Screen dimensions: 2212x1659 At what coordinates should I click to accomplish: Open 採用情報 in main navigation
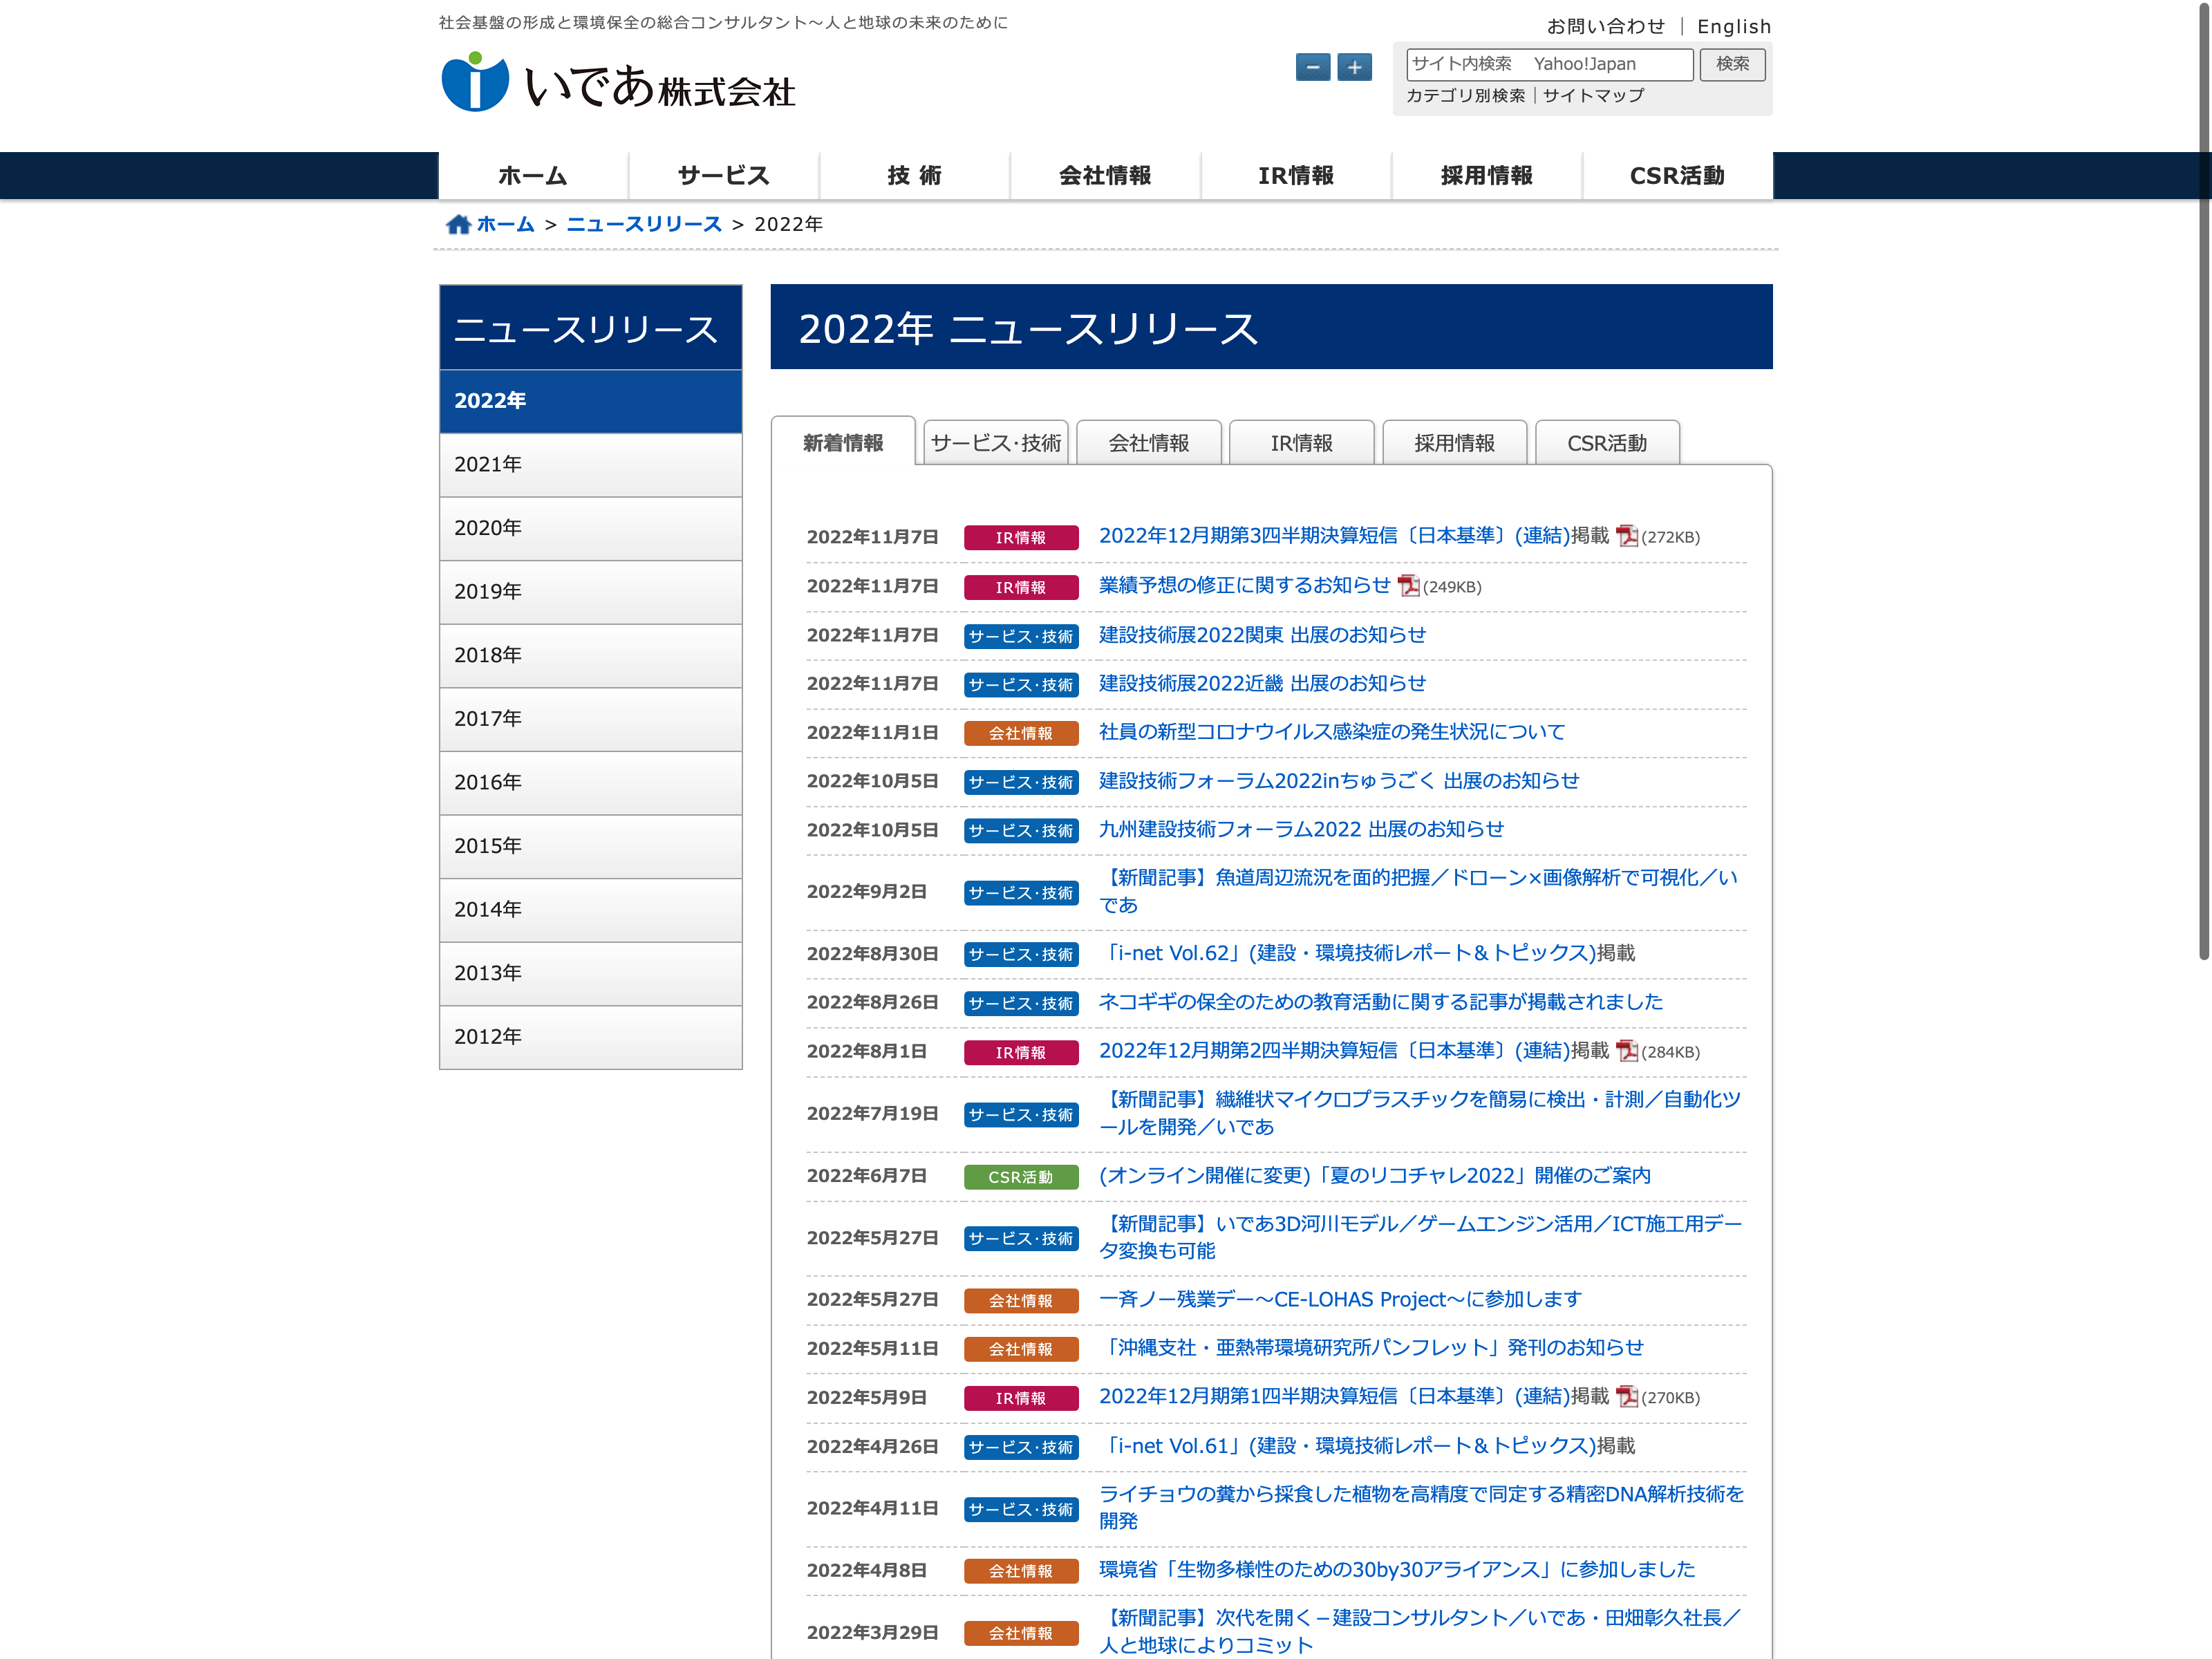(x=1486, y=176)
